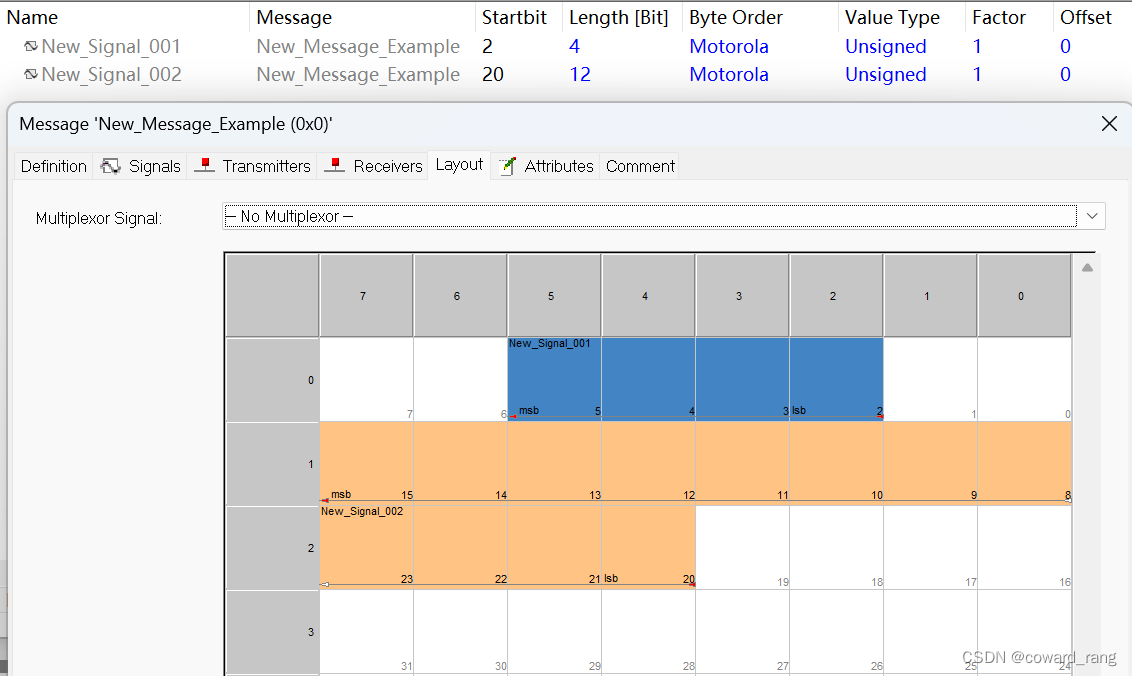Click layout column header 7
This screenshot has width=1132, height=676.
367,295
